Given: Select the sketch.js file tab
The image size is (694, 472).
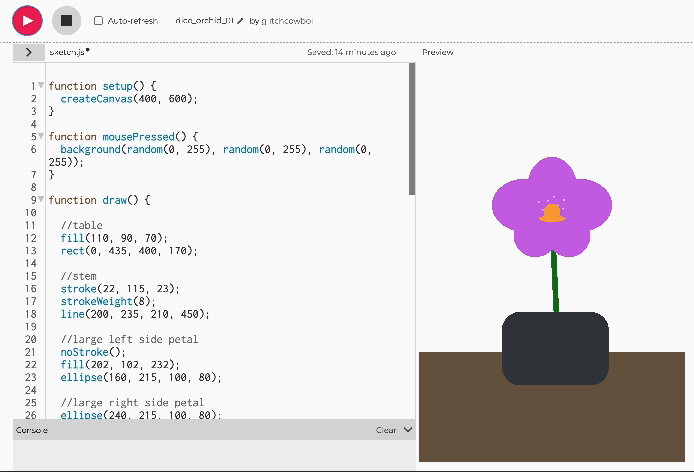Looking at the screenshot, I should coord(69,52).
